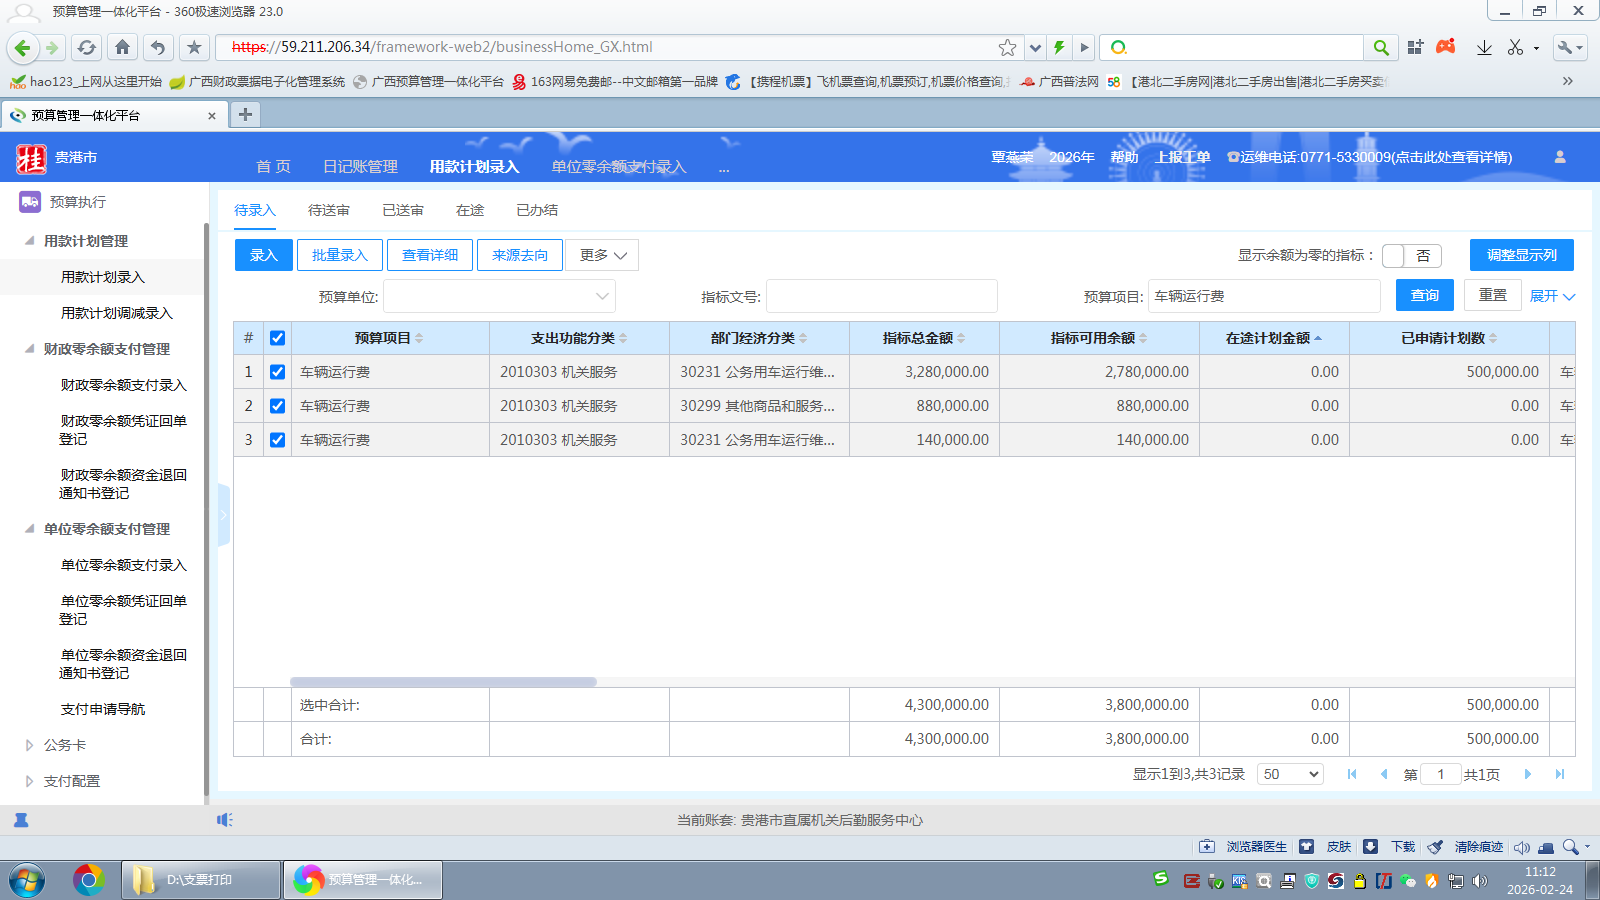Click the bookmark star in address bar

pos(1007,47)
